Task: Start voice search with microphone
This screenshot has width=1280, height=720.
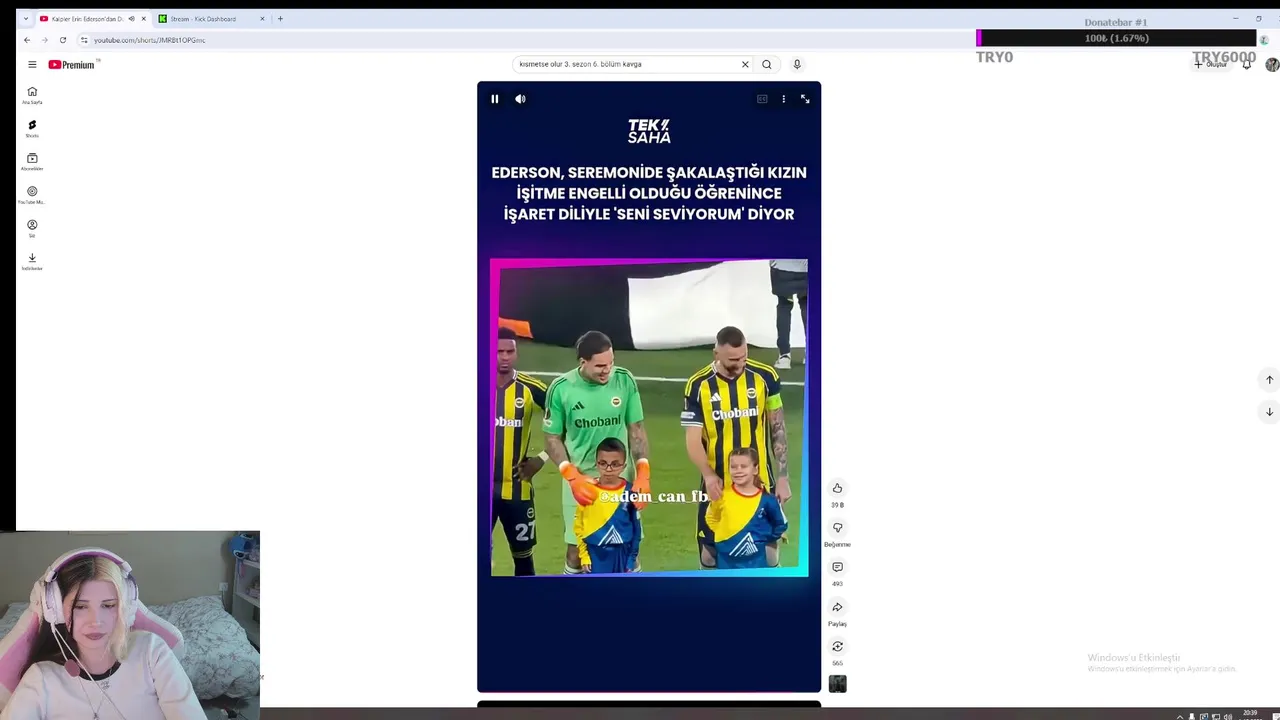Action: (797, 64)
